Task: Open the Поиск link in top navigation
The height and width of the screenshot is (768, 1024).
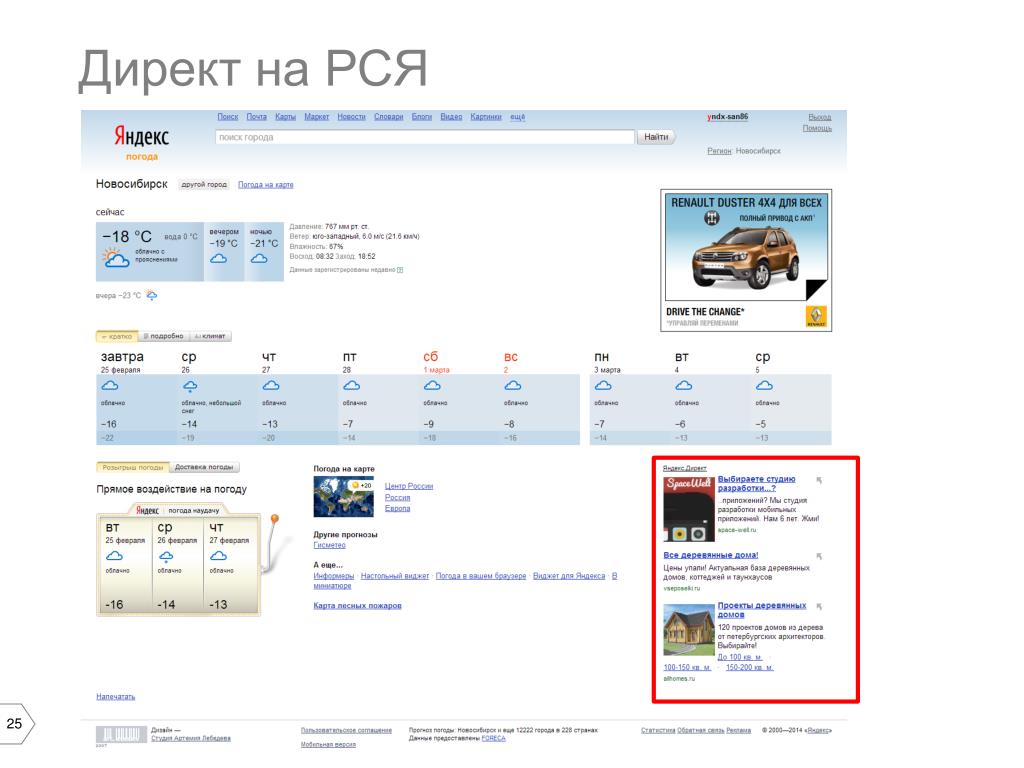Action: point(227,117)
